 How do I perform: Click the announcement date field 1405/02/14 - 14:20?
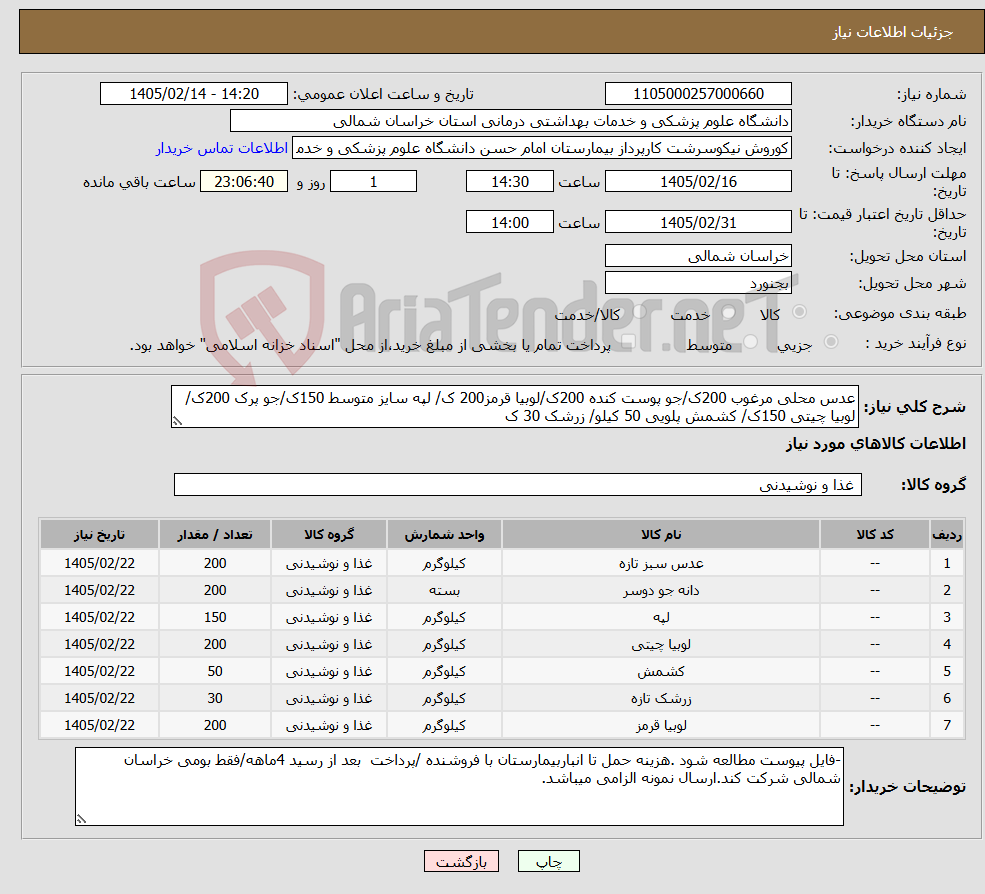point(193,94)
